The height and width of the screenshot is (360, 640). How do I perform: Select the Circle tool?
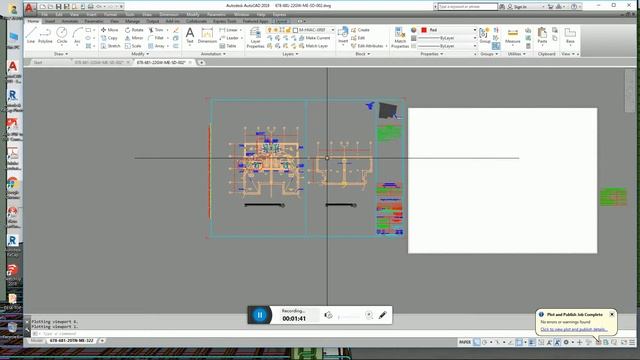[62, 35]
